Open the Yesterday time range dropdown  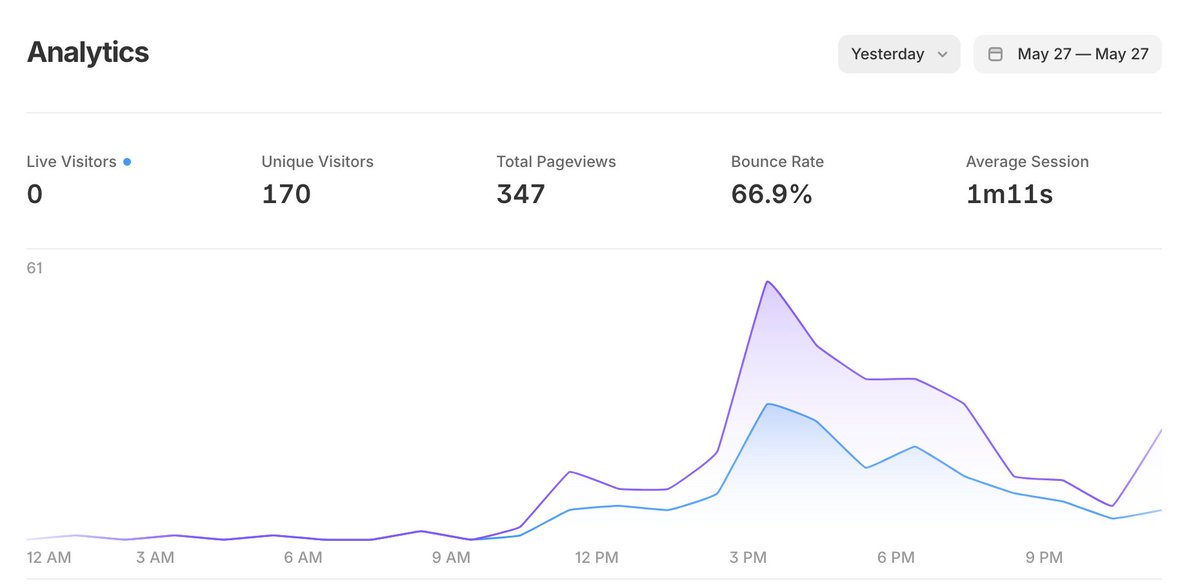pos(897,53)
